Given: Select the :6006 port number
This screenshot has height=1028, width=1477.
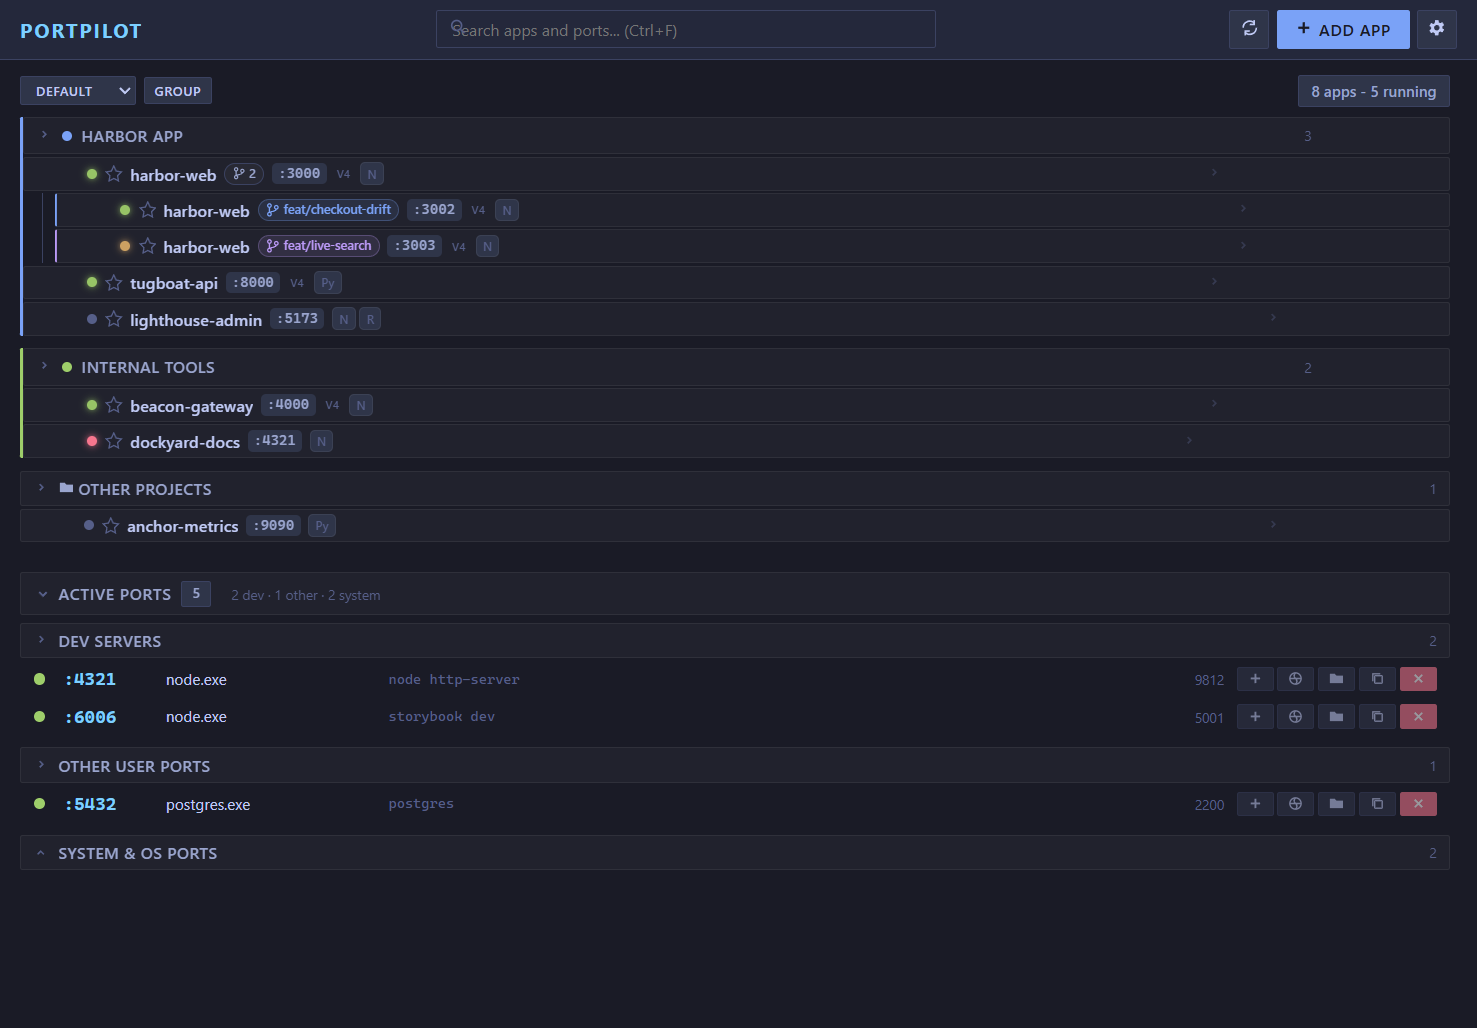Looking at the screenshot, I should [x=90, y=717].
